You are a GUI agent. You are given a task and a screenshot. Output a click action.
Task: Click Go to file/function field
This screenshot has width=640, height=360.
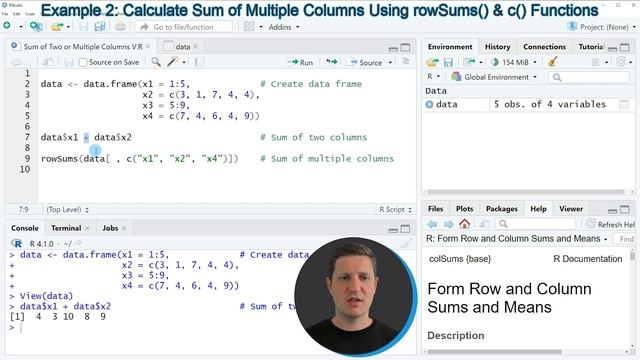[x=184, y=27]
